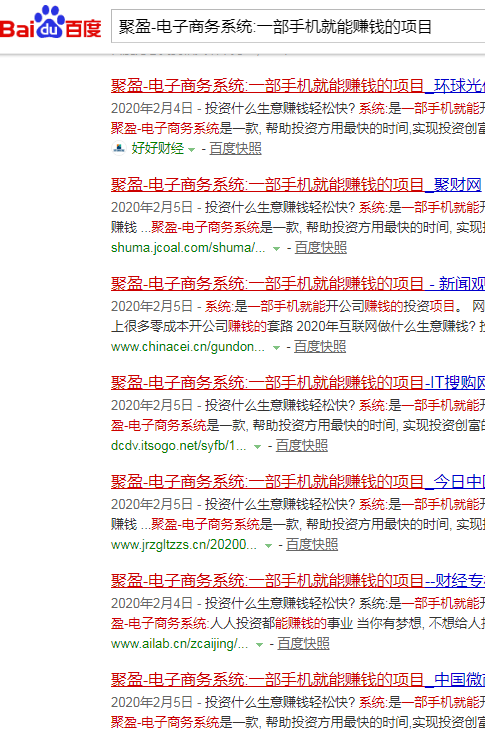Open the result titled 环球光… link
485x735 pixels.
point(298,85)
